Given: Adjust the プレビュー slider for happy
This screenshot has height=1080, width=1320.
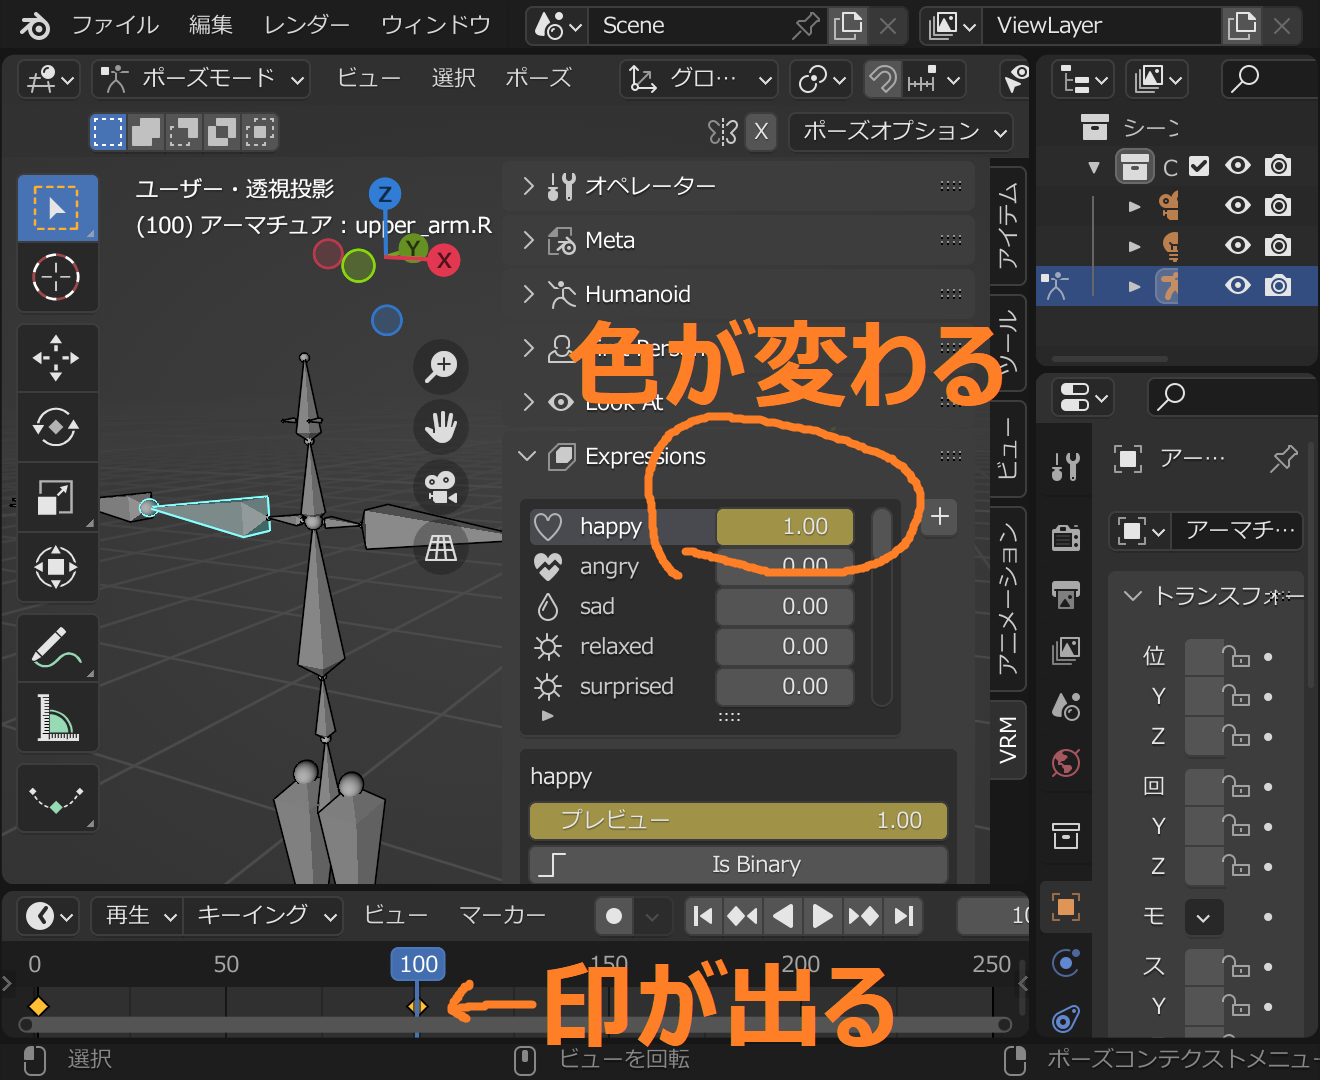Looking at the screenshot, I should click(x=738, y=821).
